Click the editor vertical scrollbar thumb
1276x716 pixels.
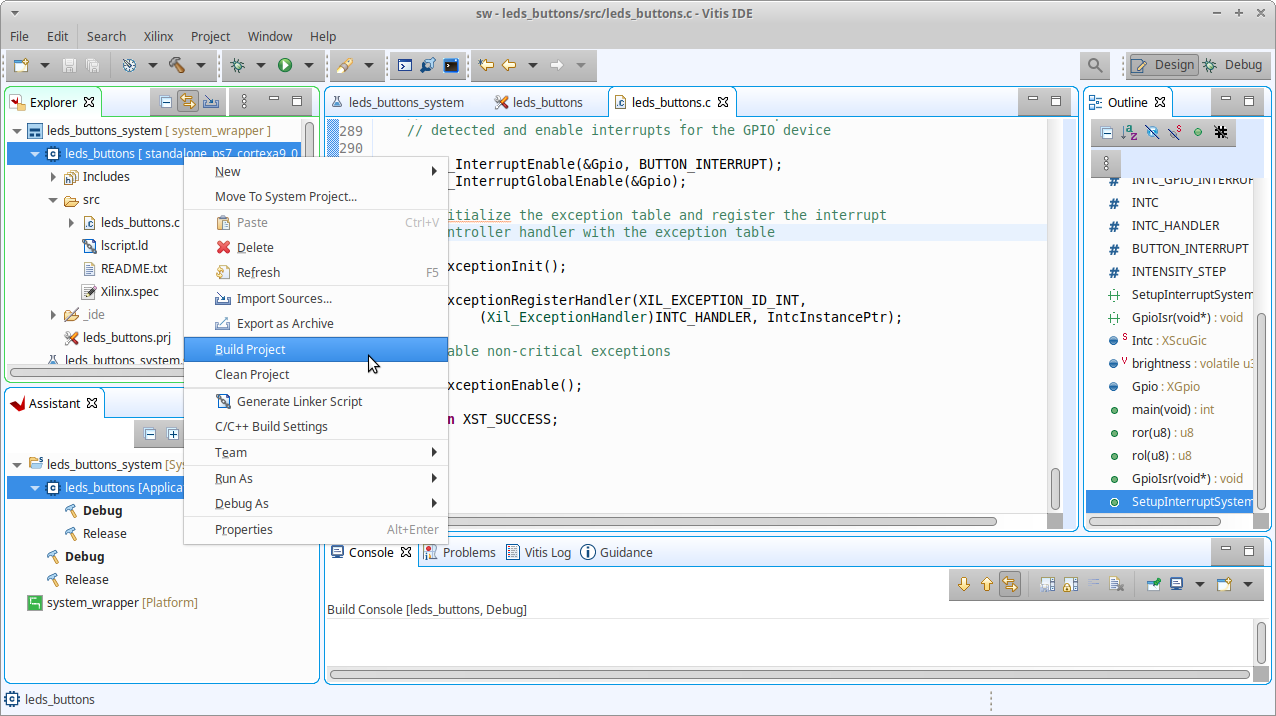point(1055,488)
